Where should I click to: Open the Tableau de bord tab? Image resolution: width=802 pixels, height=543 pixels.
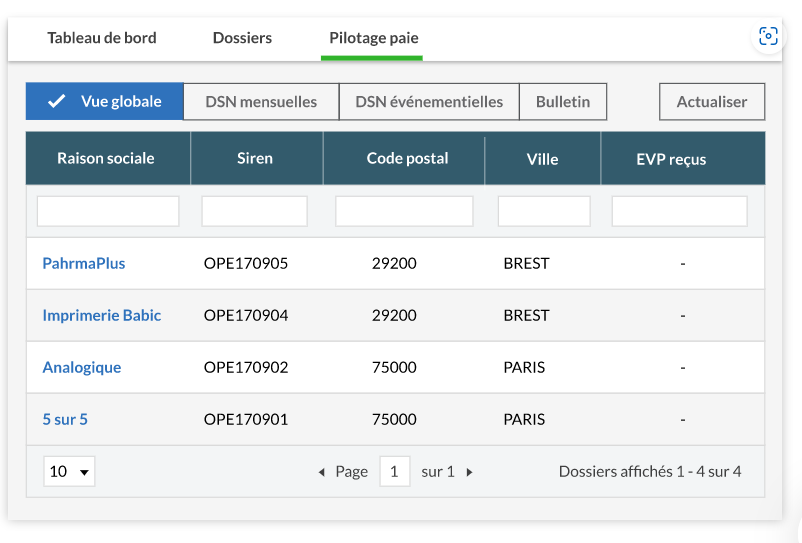click(102, 38)
